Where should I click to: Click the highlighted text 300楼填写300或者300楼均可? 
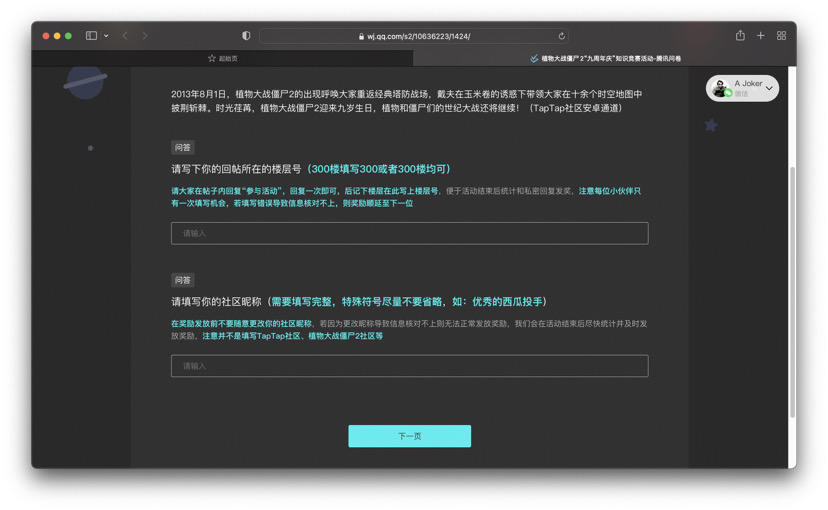pos(378,169)
